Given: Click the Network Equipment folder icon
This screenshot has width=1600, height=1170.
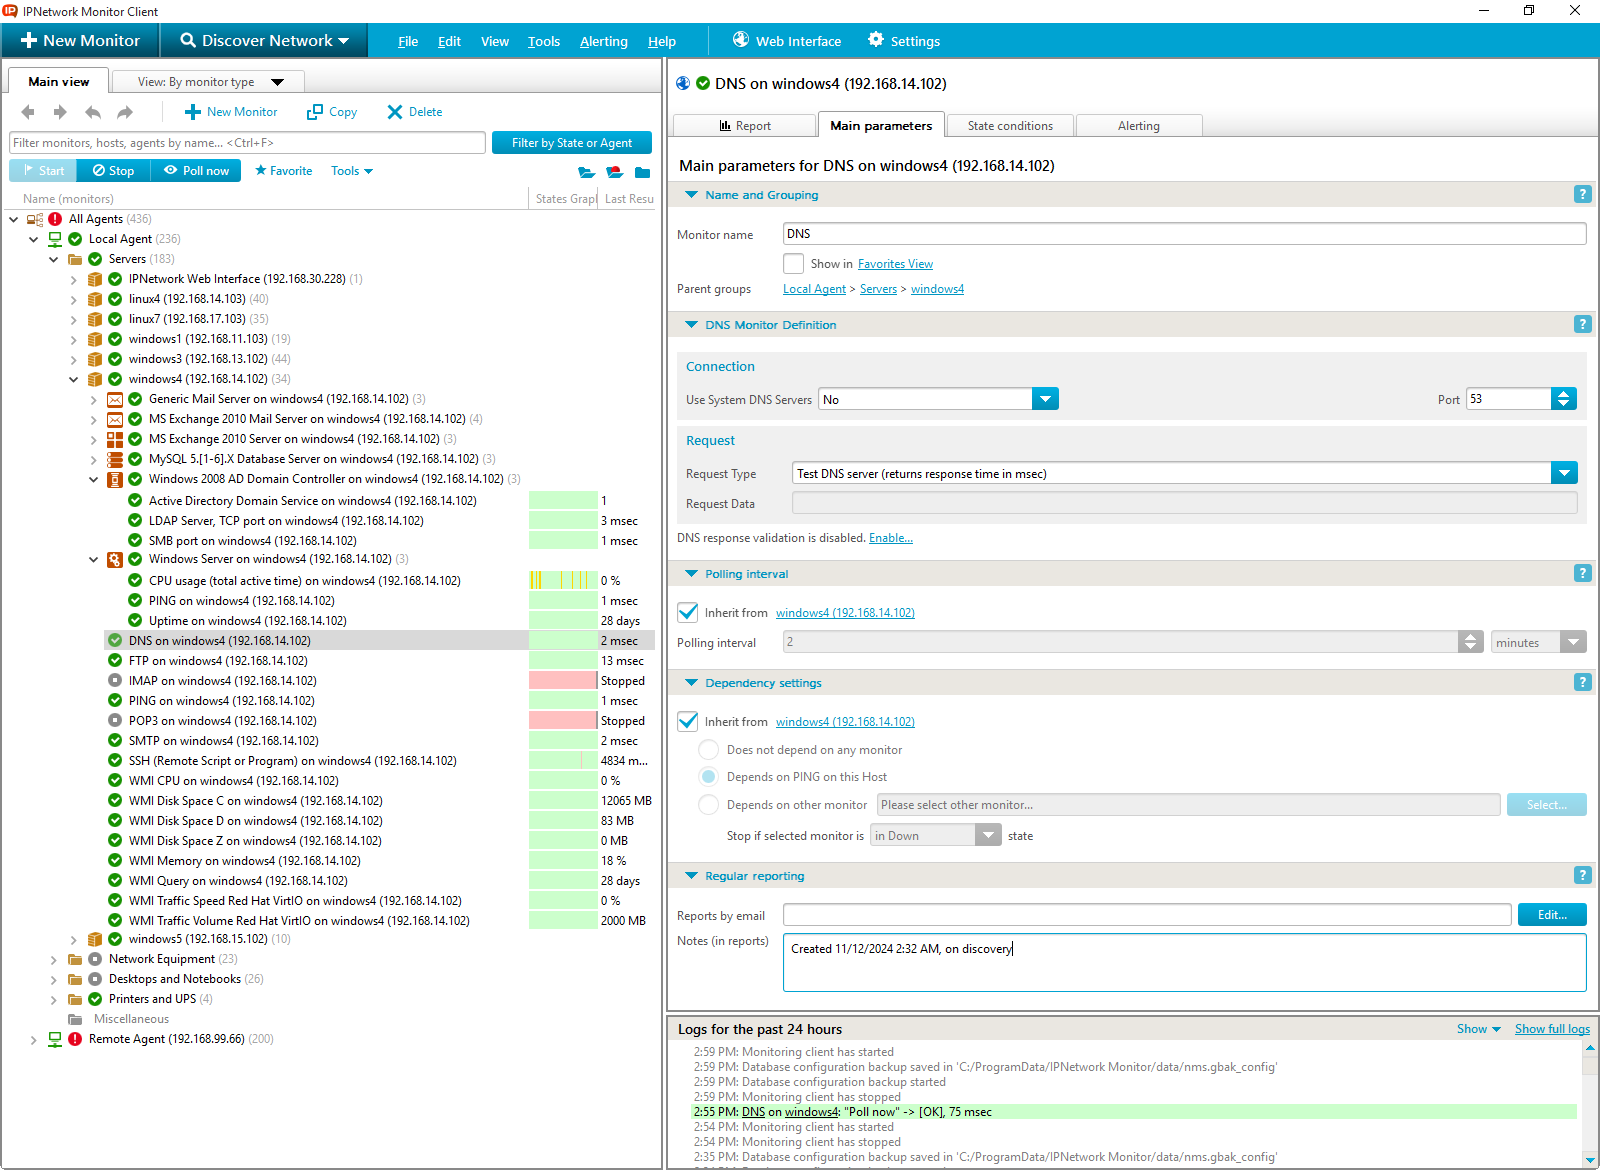Looking at the screenshot, I should (75, 959).
